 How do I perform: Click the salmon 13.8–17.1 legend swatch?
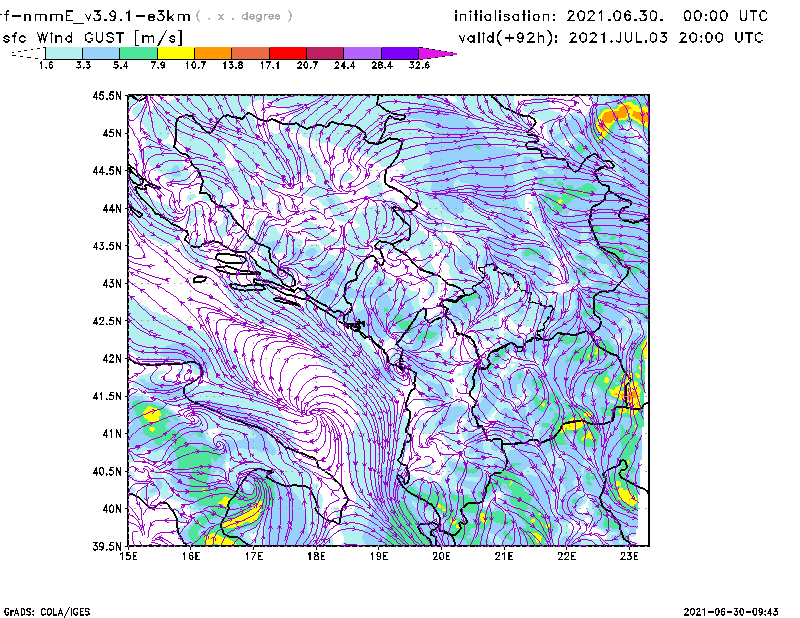pos(251,53)
